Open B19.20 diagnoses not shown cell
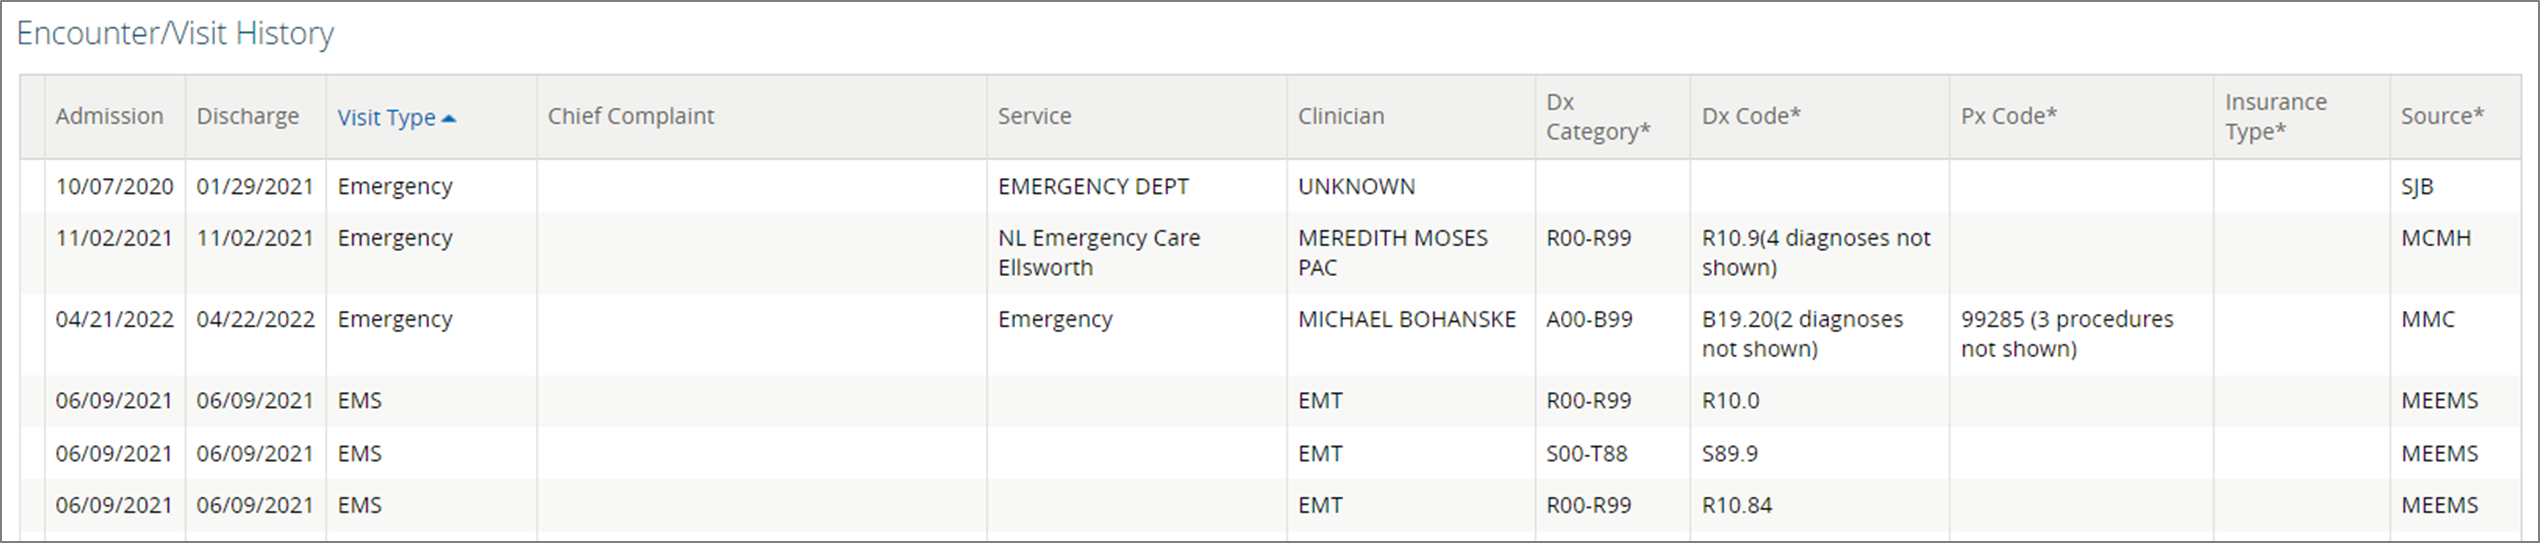This screenshot has height=543, width=2540. tap(1801, 333)
